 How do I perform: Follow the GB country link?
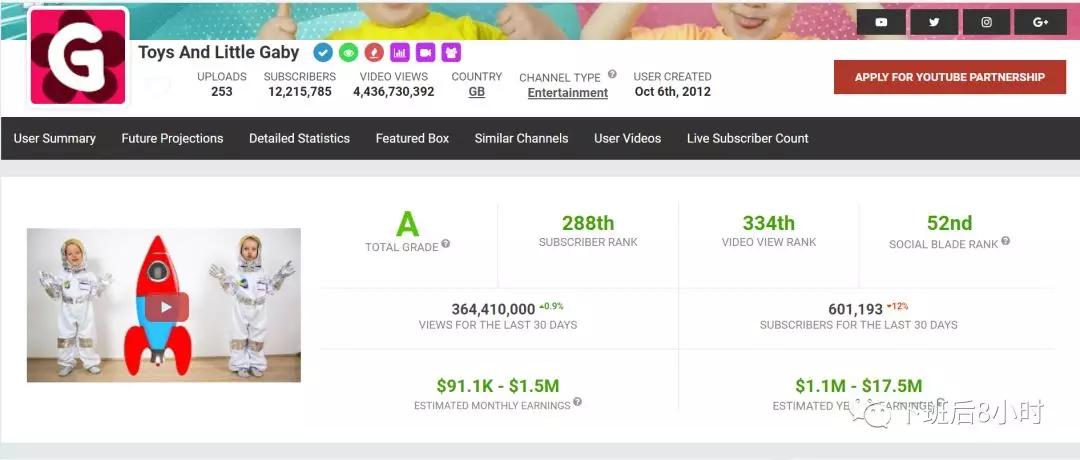click(x=476, y=92)
